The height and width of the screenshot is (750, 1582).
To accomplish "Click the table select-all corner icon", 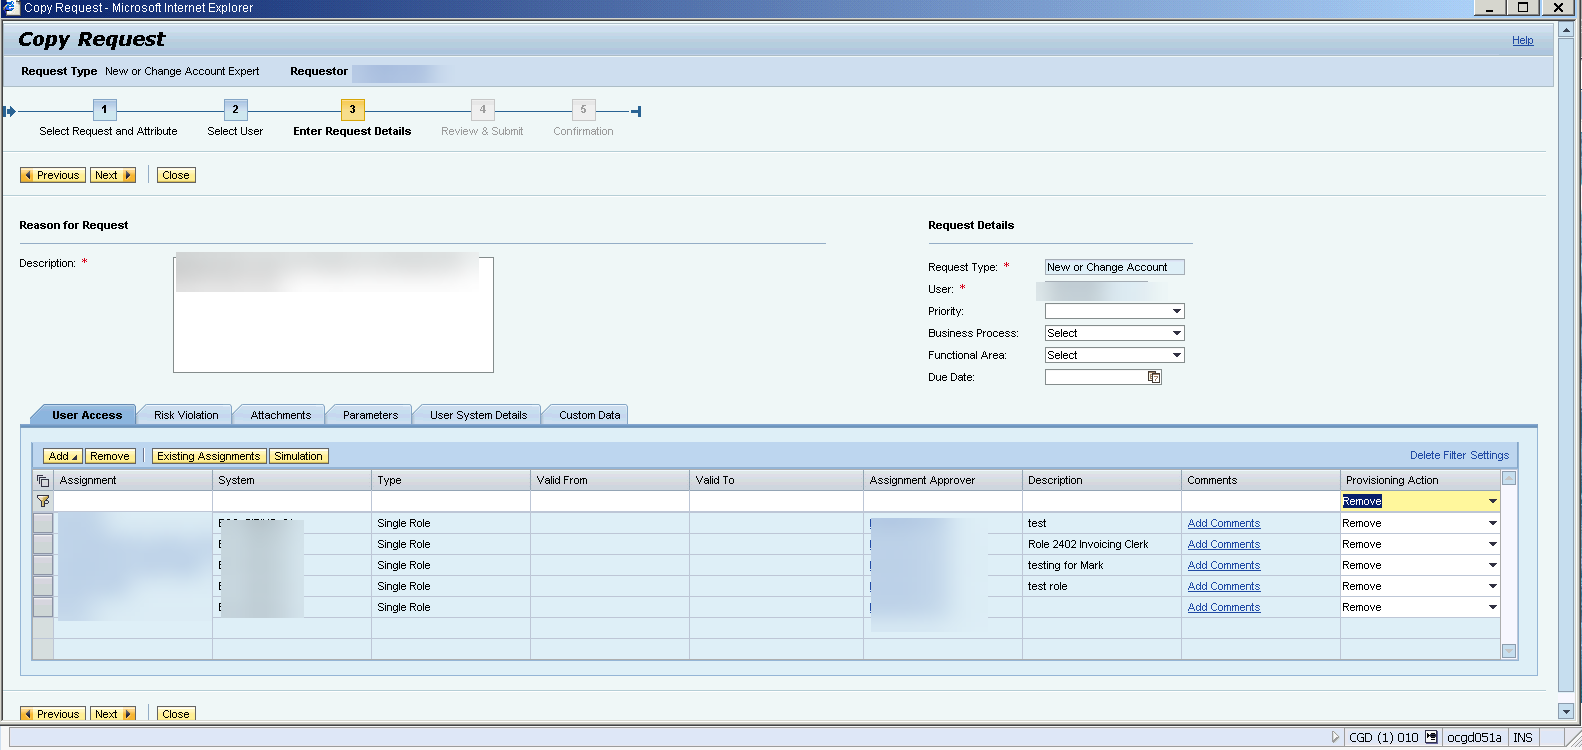I will (x=43, y=480).
